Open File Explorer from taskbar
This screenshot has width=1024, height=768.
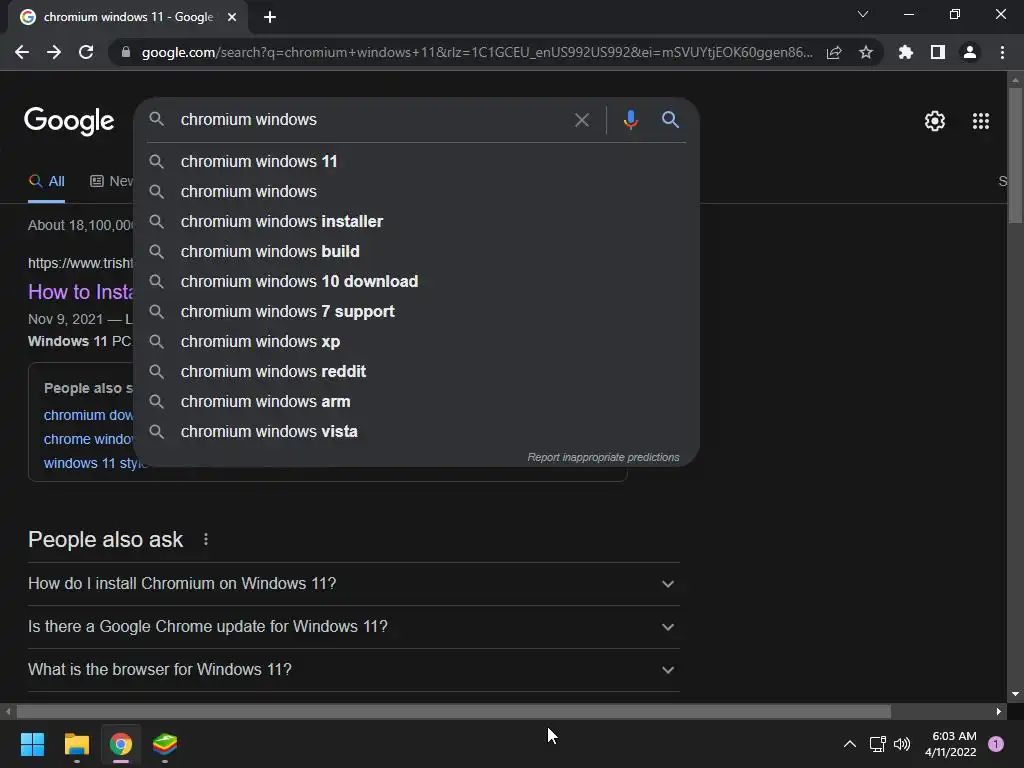pyautogui.click(x=77, y=744)
